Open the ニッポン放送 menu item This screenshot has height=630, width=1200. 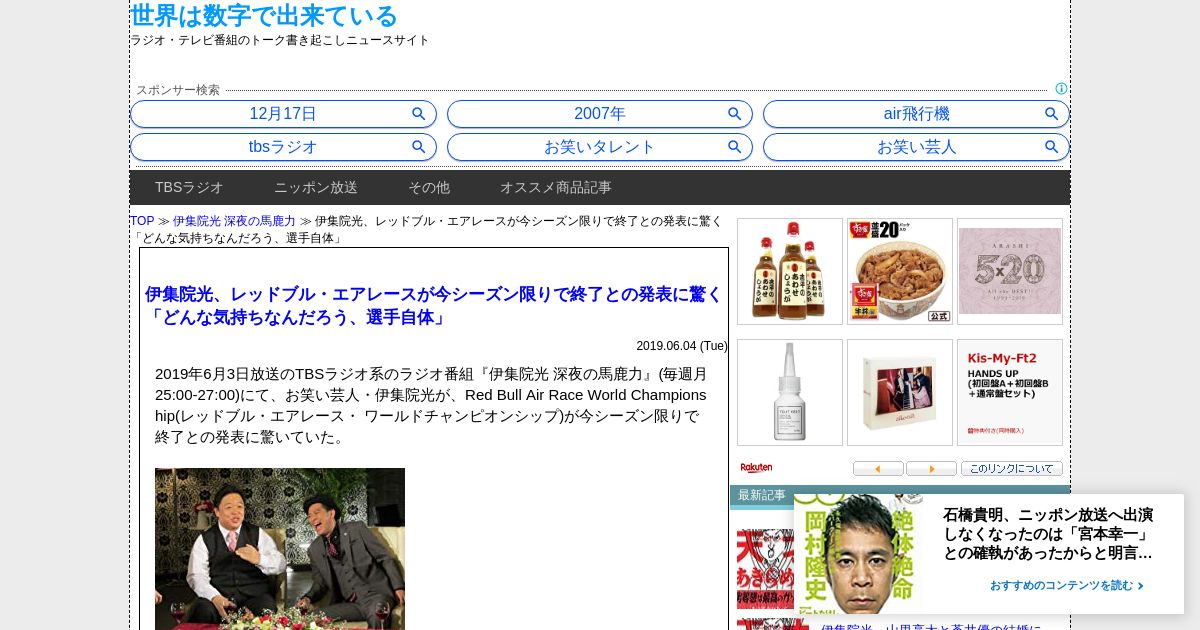[316, 187]
